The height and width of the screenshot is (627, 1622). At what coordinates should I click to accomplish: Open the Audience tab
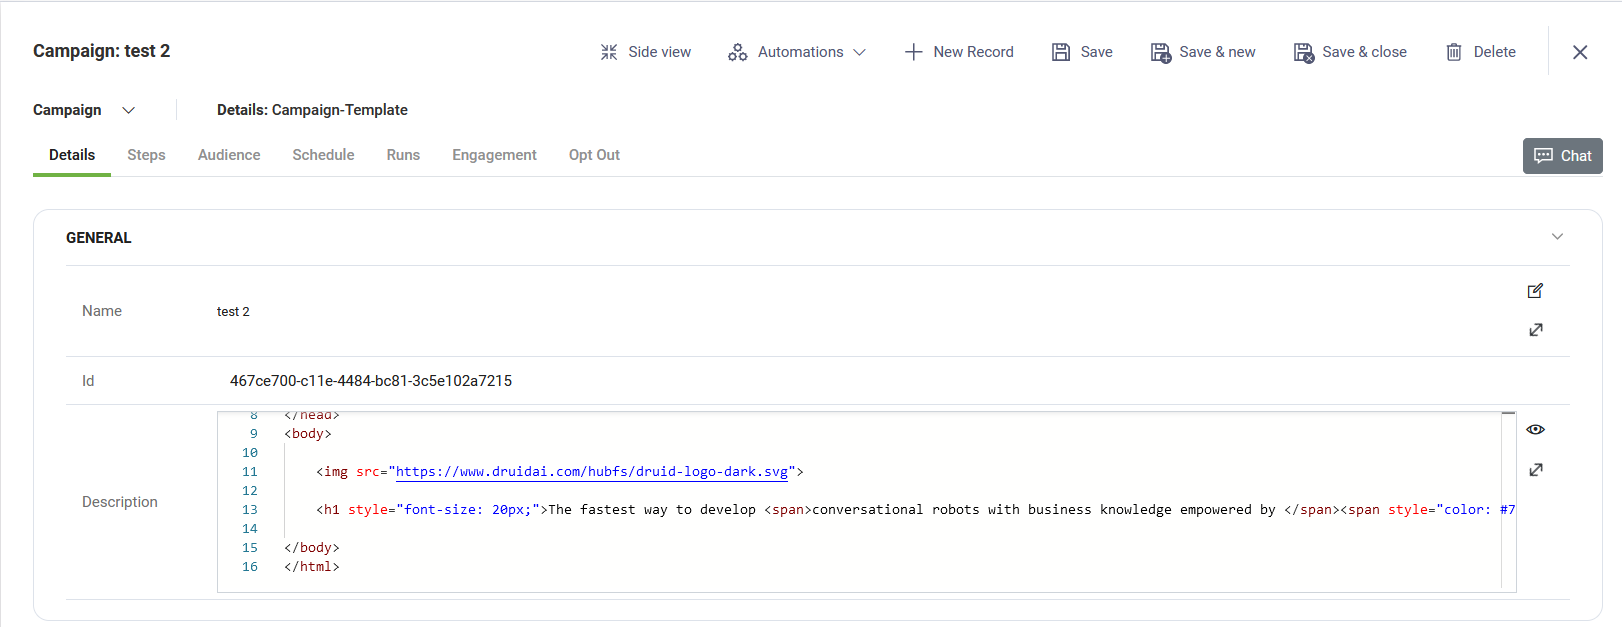[229, 155]
